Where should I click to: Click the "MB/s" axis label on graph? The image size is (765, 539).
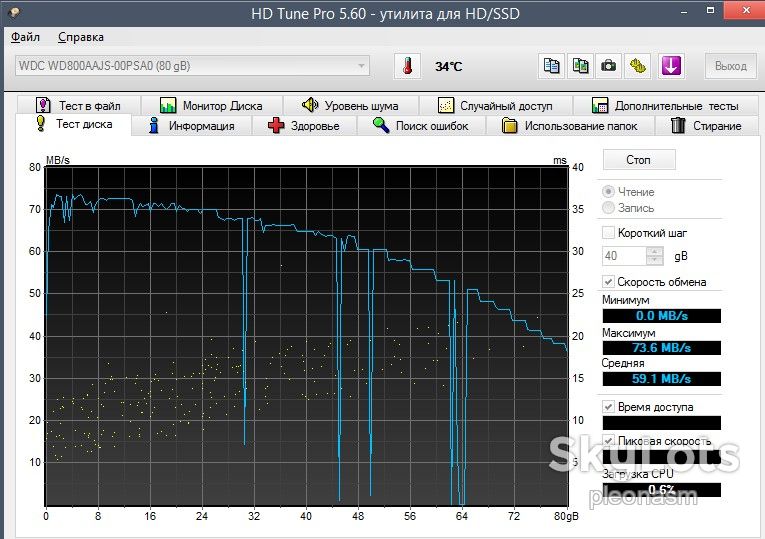coord(58,160)
